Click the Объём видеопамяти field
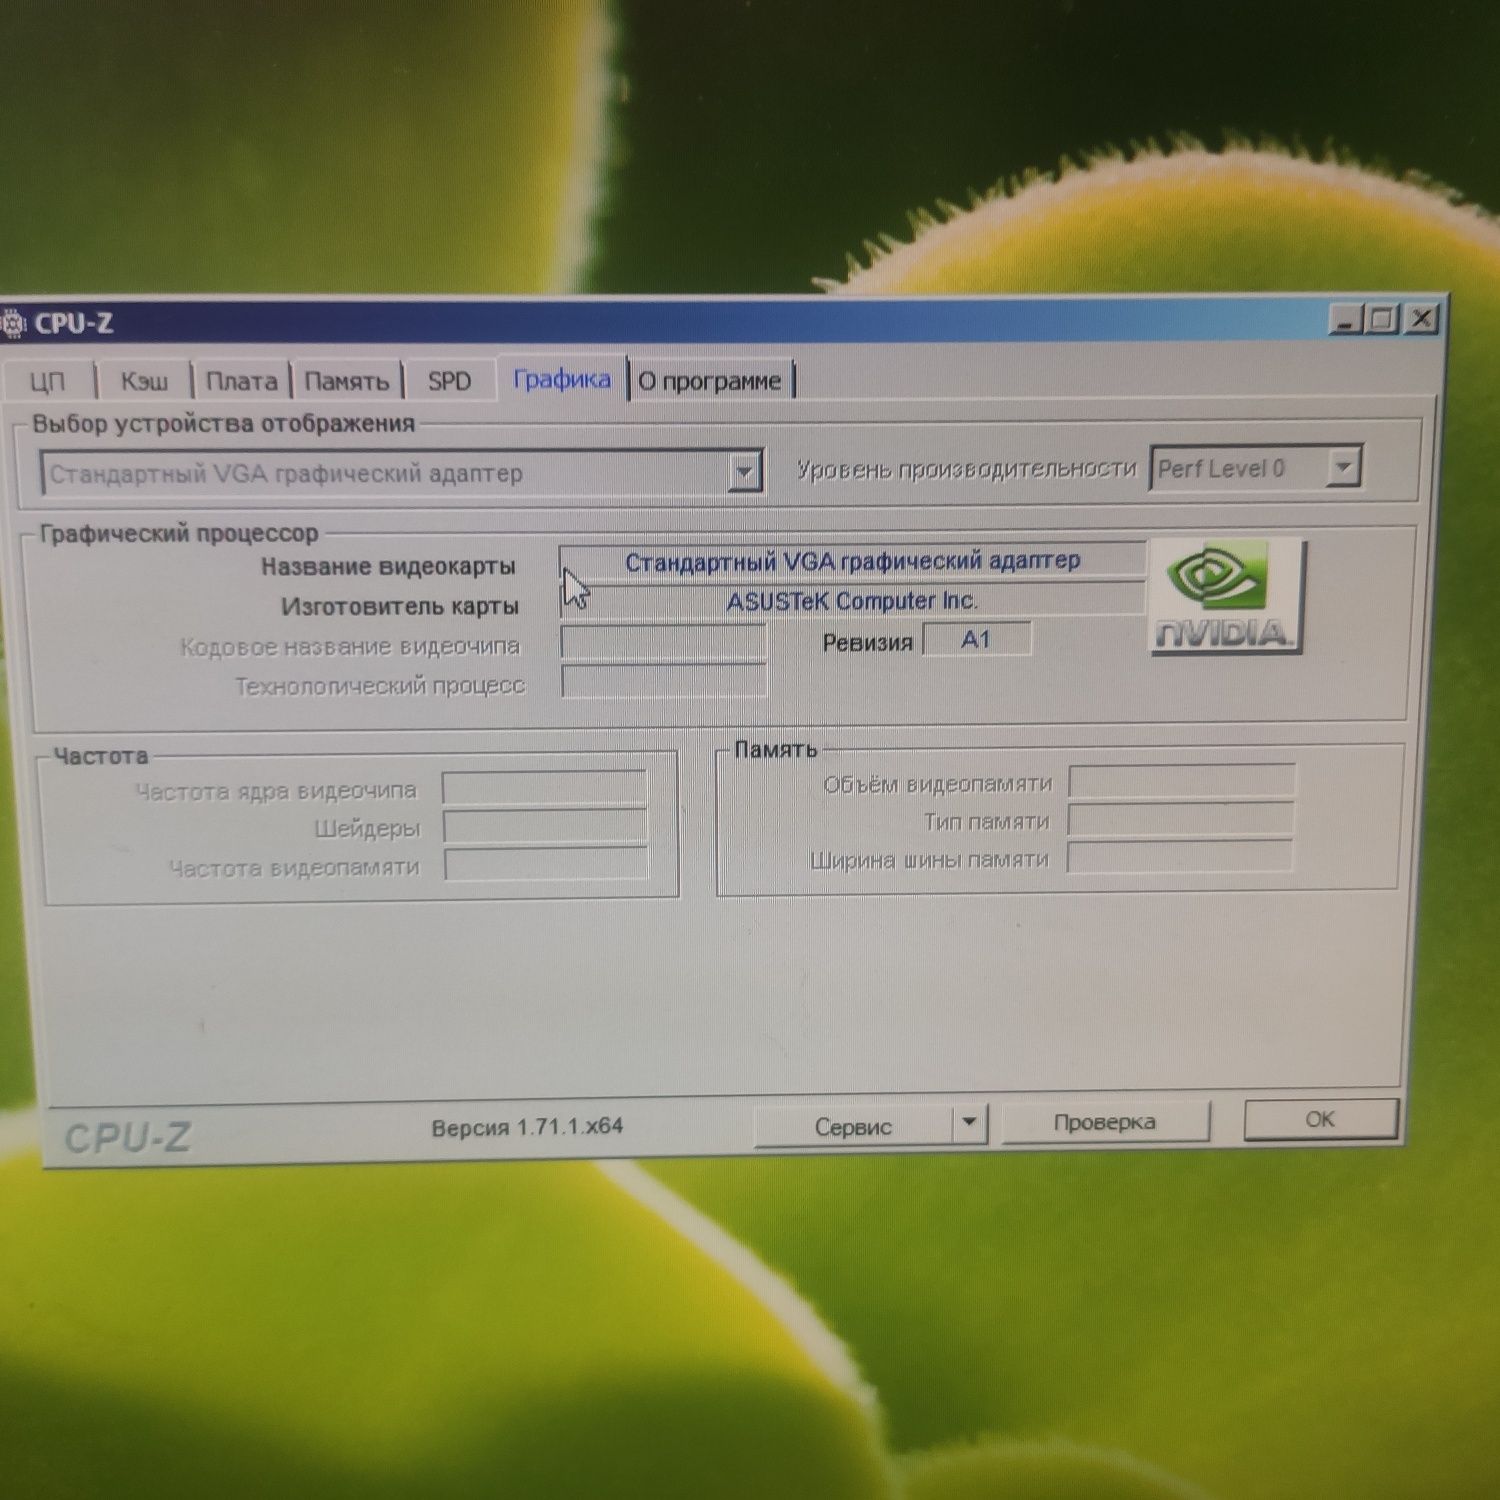Image resolution: width=1500 pixels, height=1500 pixels. click(x=1182, y=781)
